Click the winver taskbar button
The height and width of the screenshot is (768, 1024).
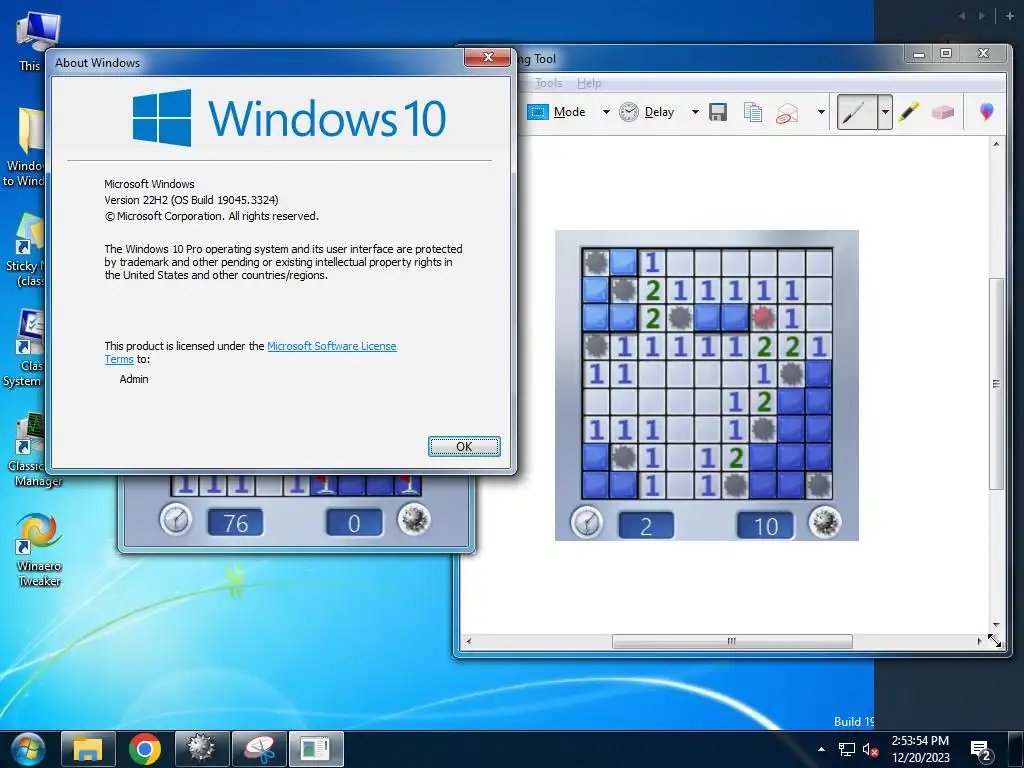(315, 749)
